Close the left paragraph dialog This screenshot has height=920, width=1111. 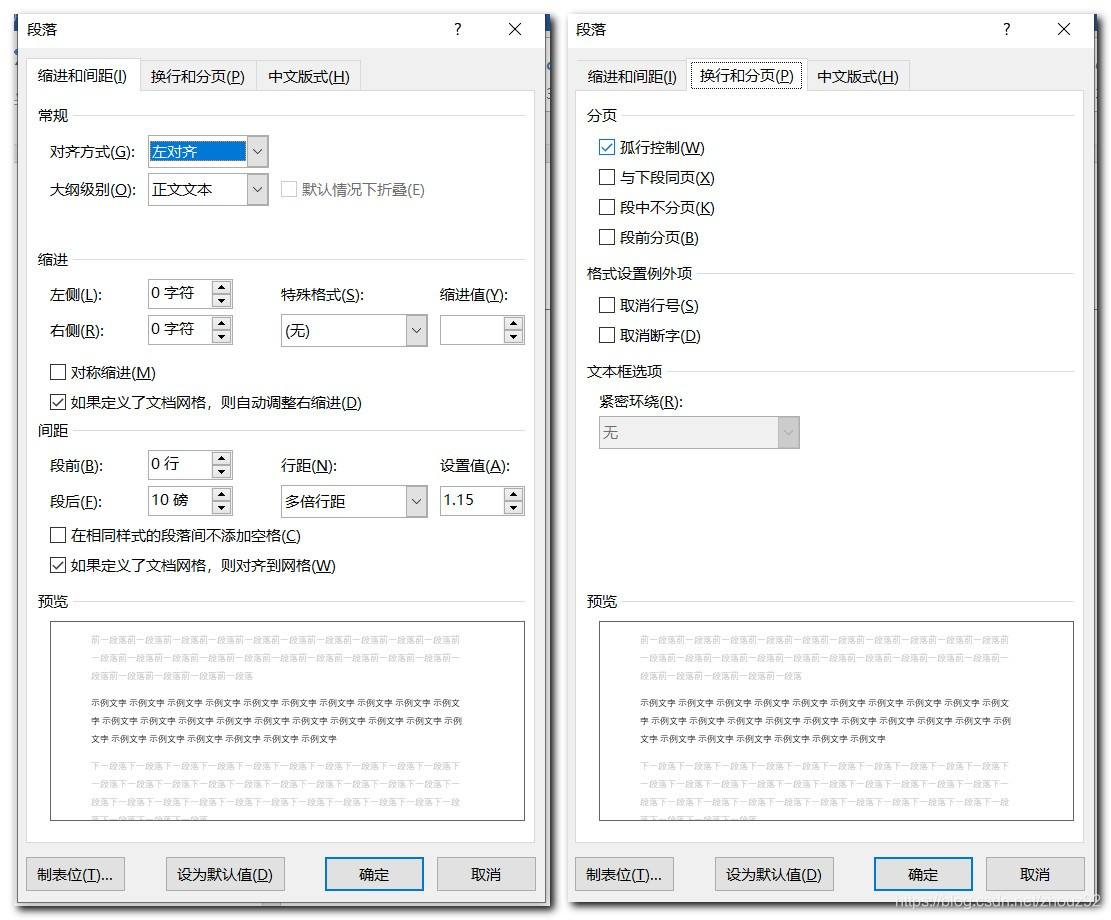click(x=515, y=29)
